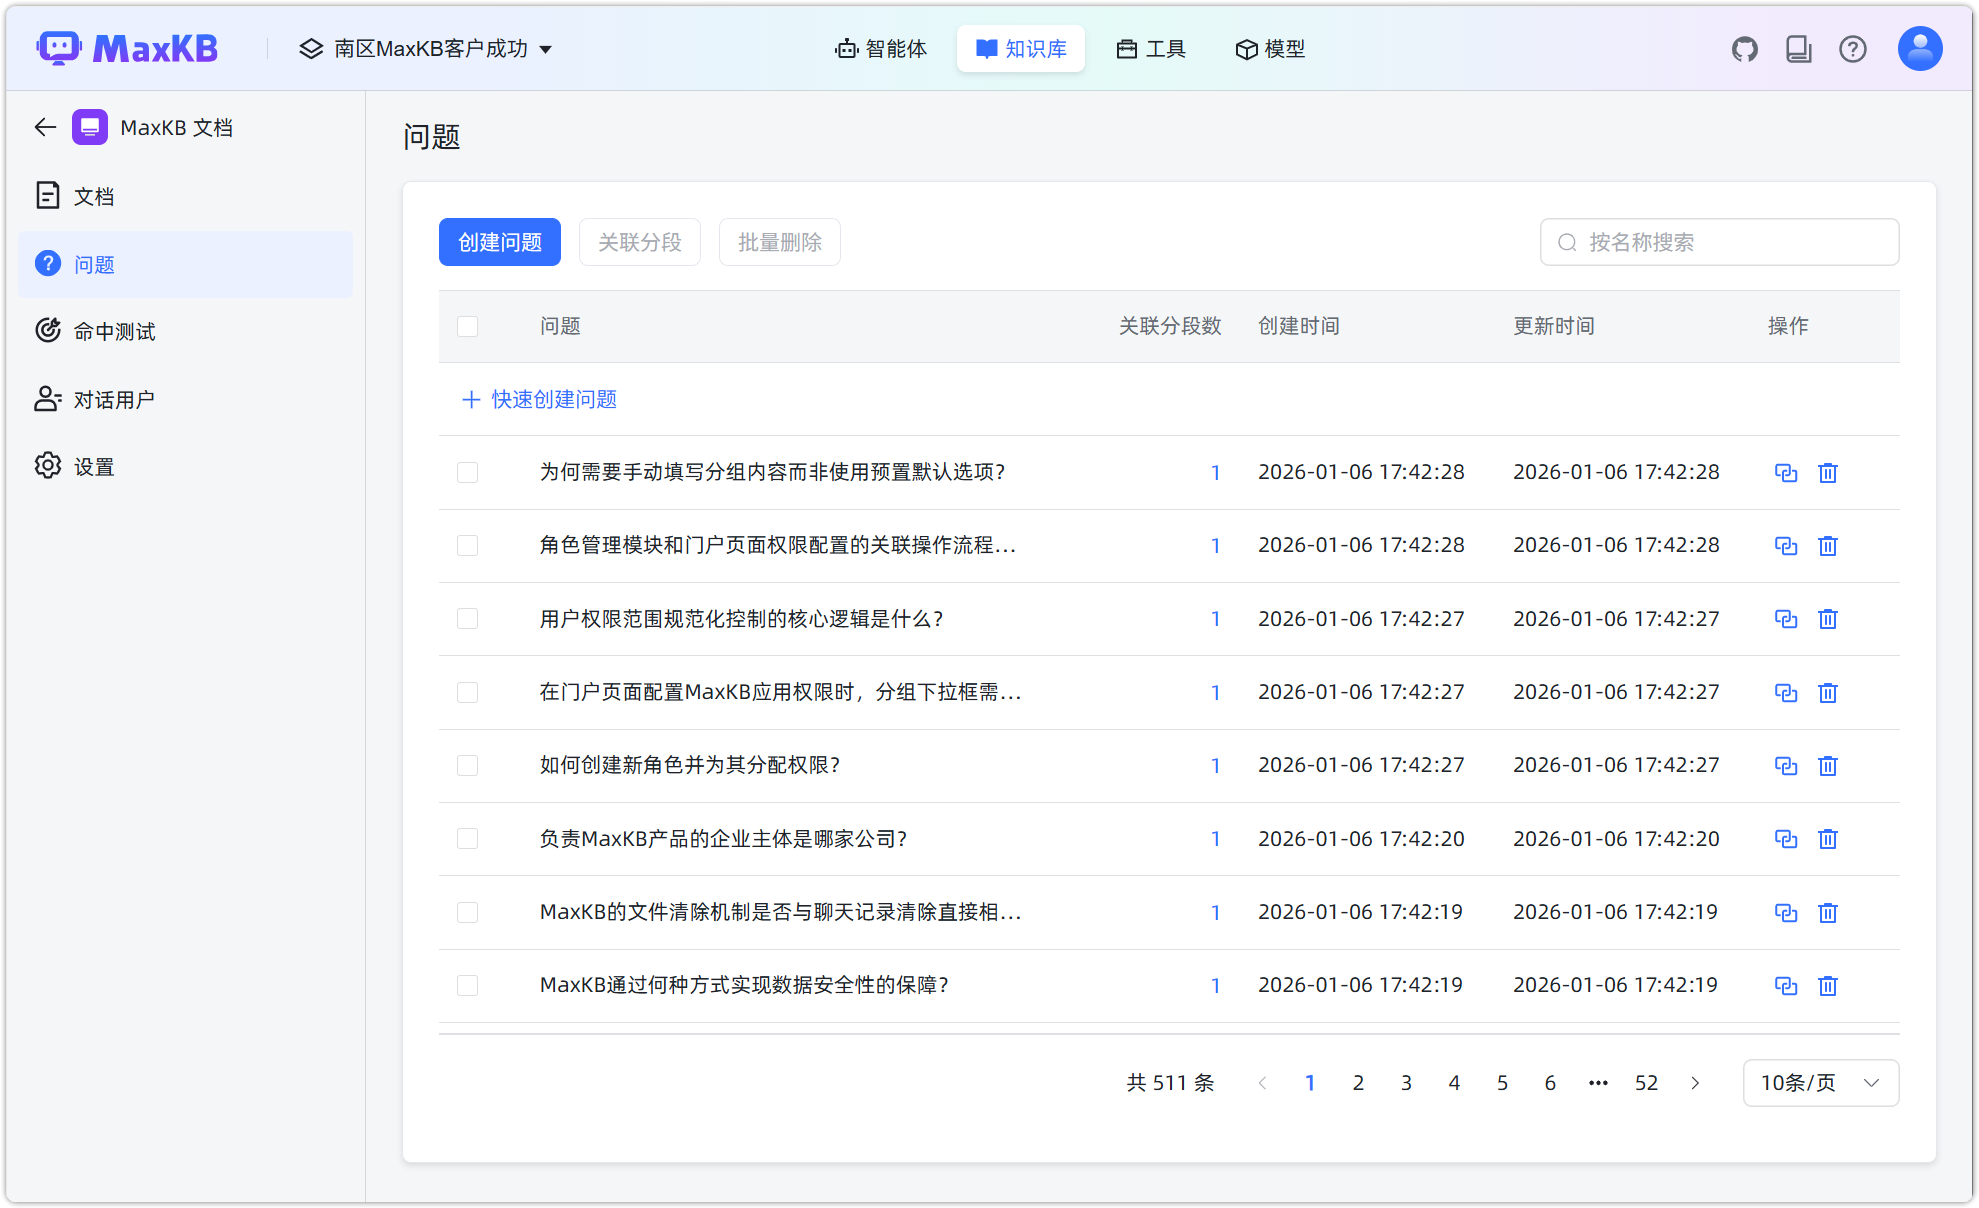1979x1208 pixels.
Task: Select the 命中测试 sidebar icon
Action: point(48,330)
